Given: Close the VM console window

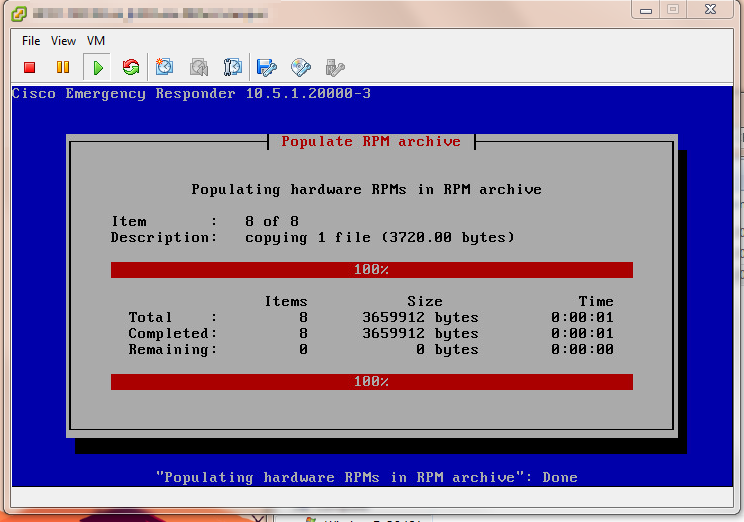Looking at the screenshot, I should (x=710, y=9).
